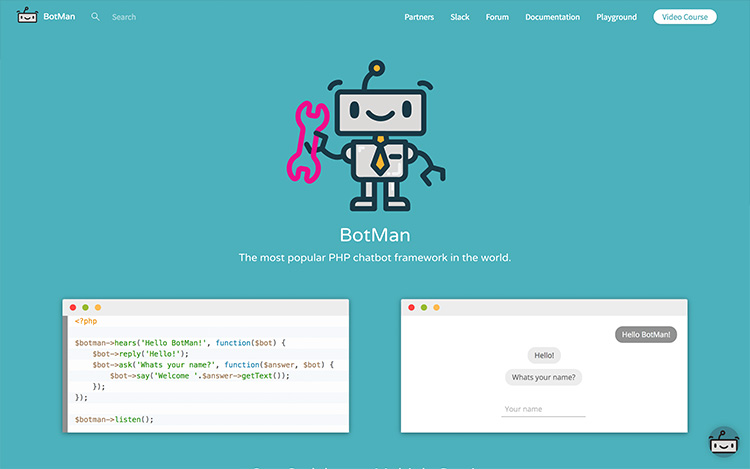750x469 pixels.
Task: Open the Partners menu item
Action: coord(419,17)
